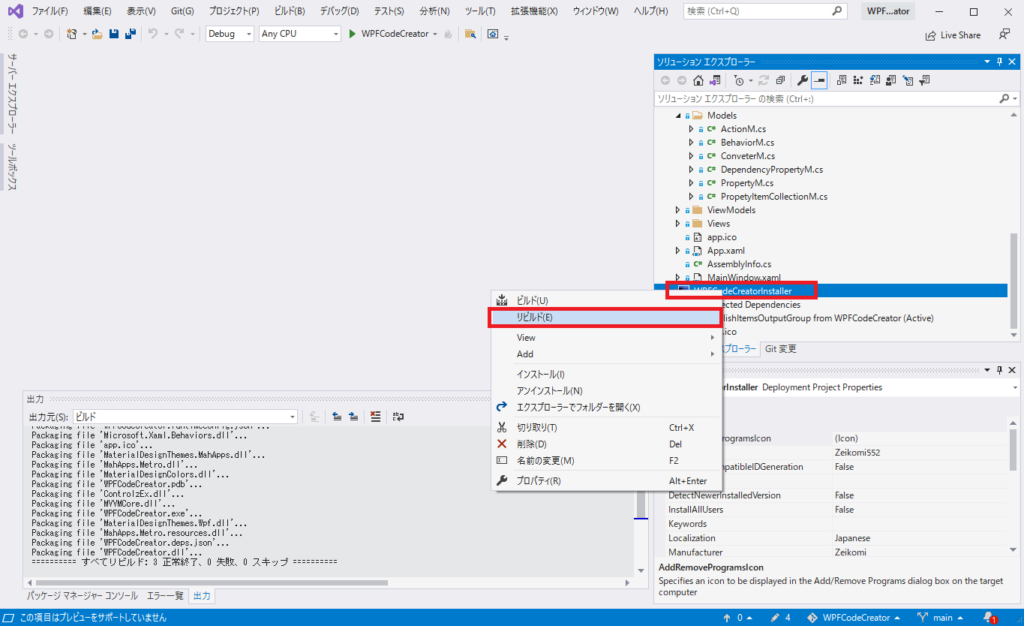Screen dimensions: 1024x626
Task: Open the Custom Actions Editor icon
Action: (x=908, y=80)
